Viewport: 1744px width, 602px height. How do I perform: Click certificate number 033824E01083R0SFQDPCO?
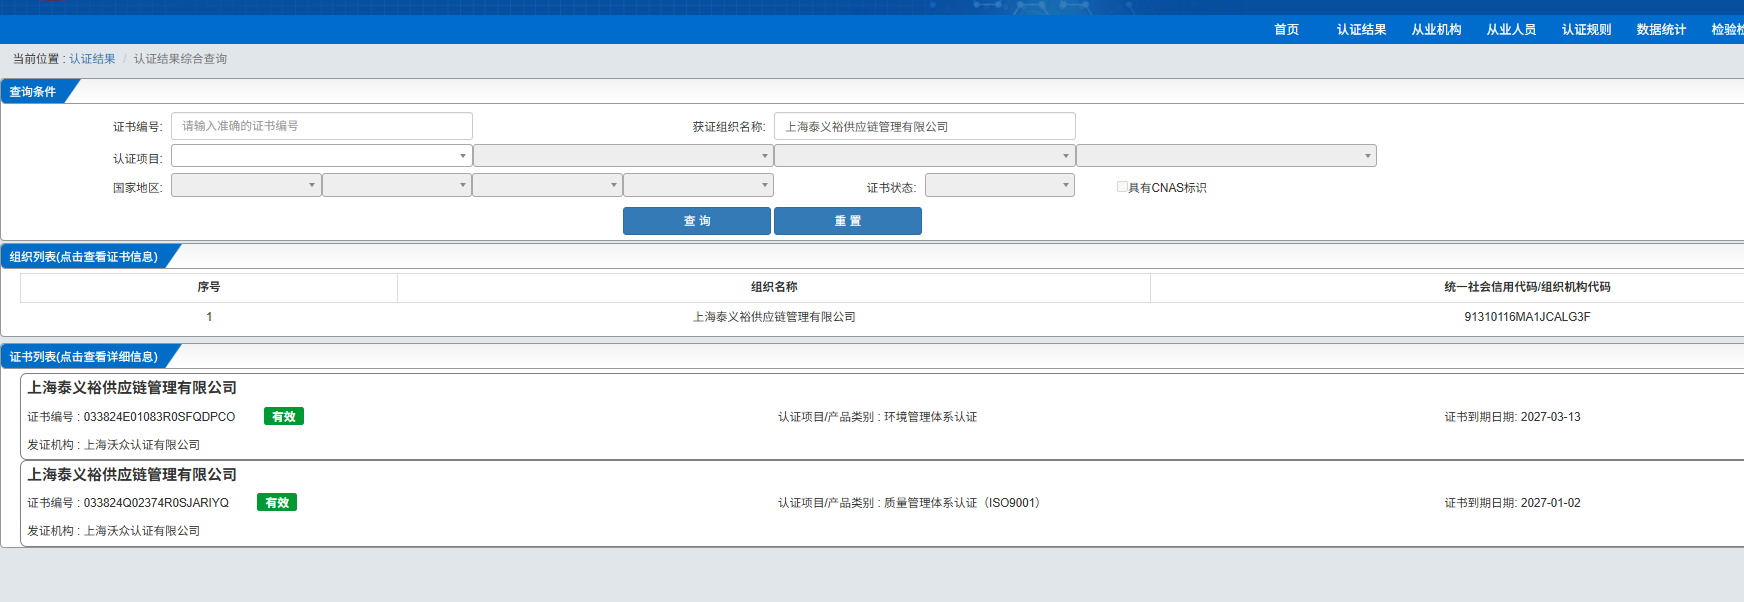pos(159,417)
